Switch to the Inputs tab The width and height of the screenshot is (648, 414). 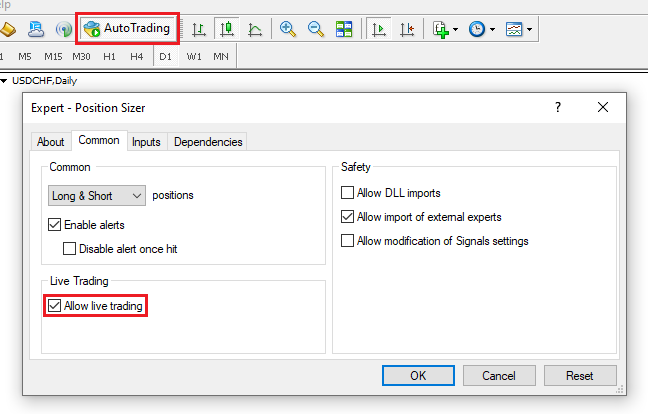click(x=146, y=142)
